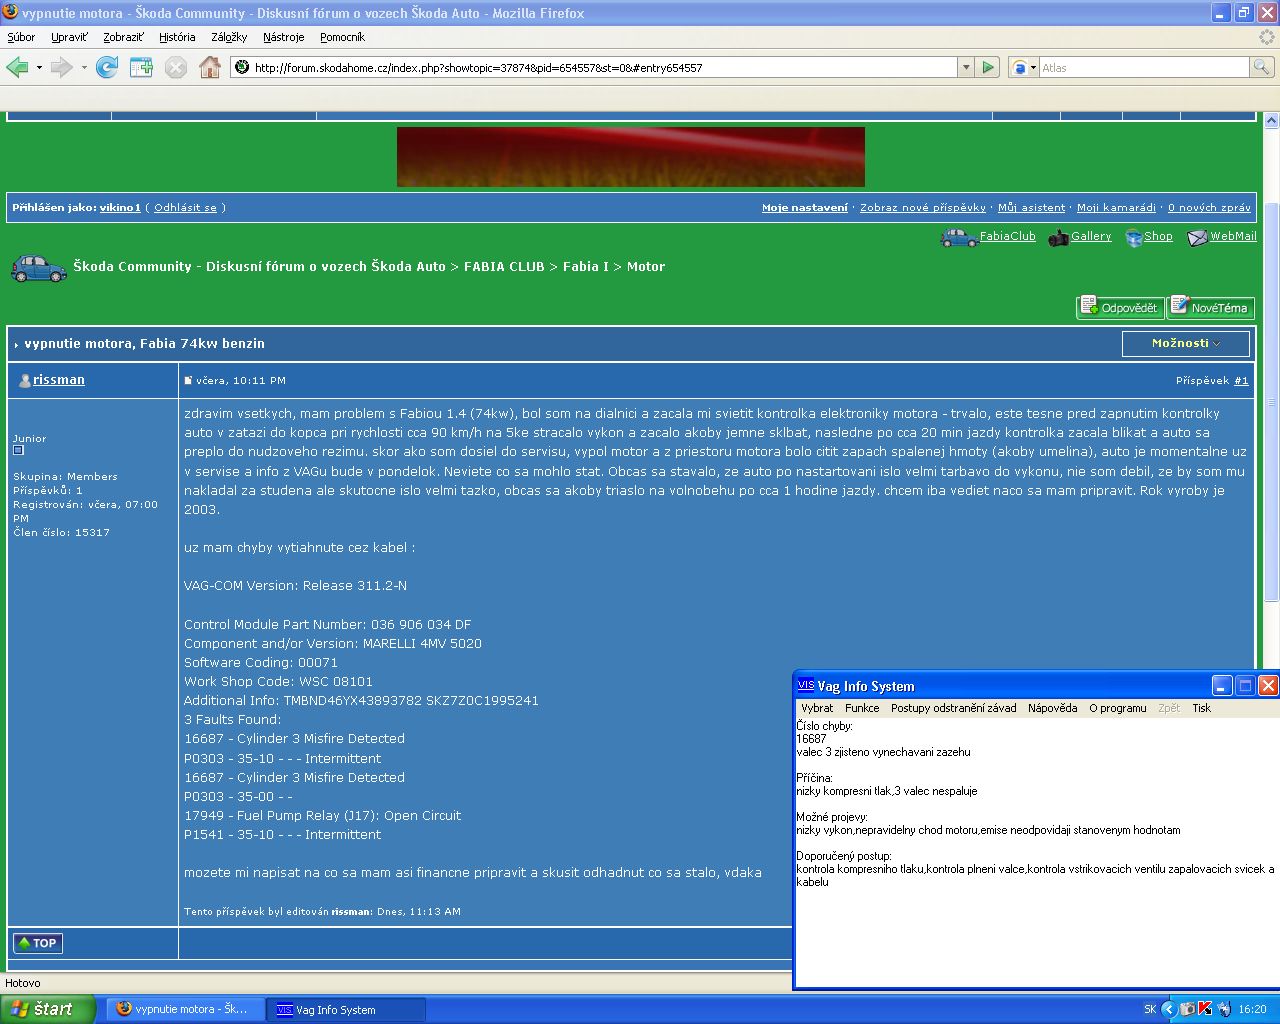Click the red K antivirus tray icon
The width and height of the screenshot is (1280, 1024).
tap(1204, 1010)
